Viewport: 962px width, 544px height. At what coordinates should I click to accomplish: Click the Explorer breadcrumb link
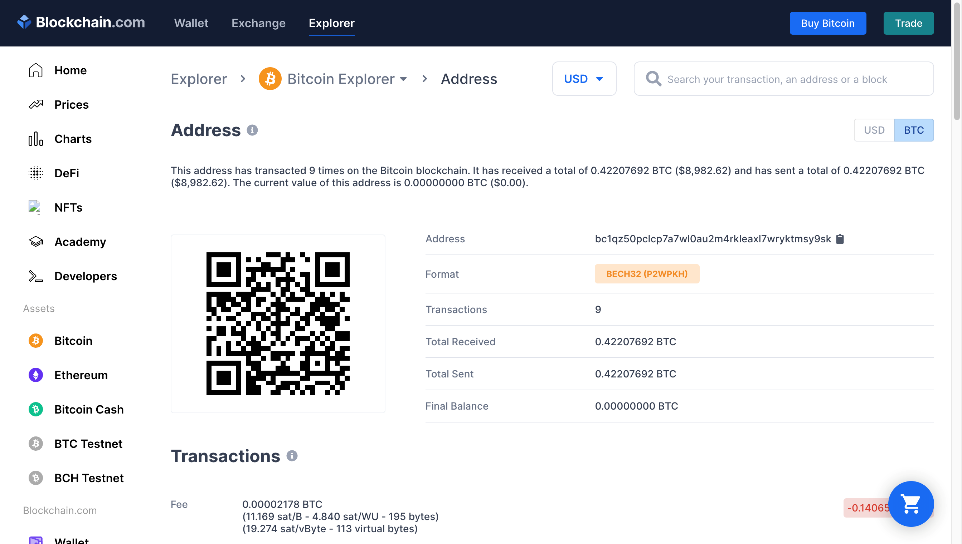(199, 79)
